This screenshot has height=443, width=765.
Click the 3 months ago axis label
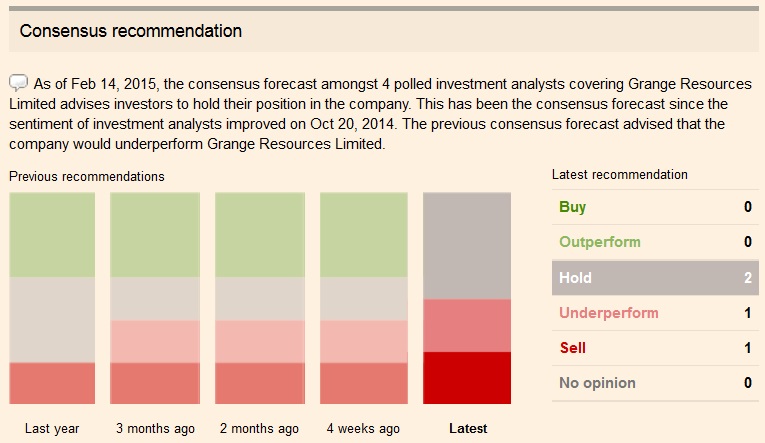coord(155,429)
